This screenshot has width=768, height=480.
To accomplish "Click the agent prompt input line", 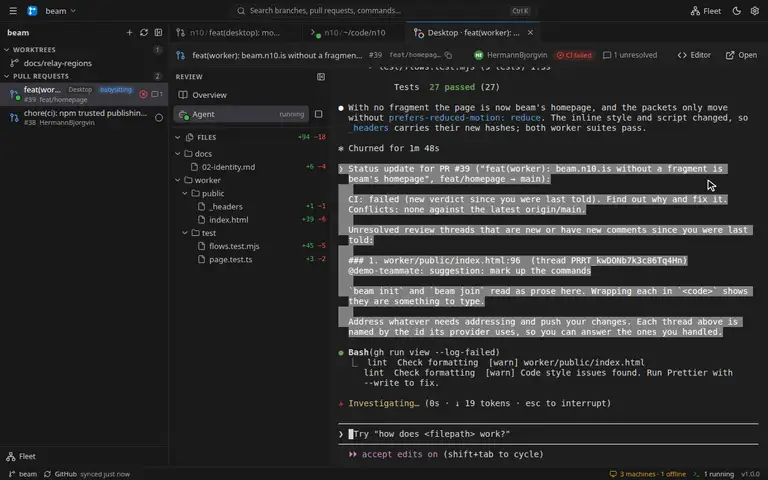I will pos(548,434).
